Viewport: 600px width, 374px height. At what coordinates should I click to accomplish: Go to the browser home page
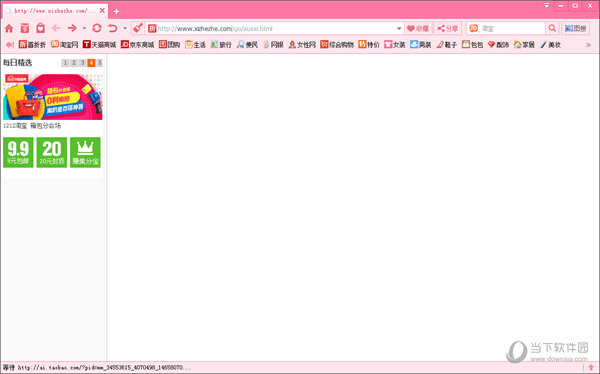tap(9, 28)
